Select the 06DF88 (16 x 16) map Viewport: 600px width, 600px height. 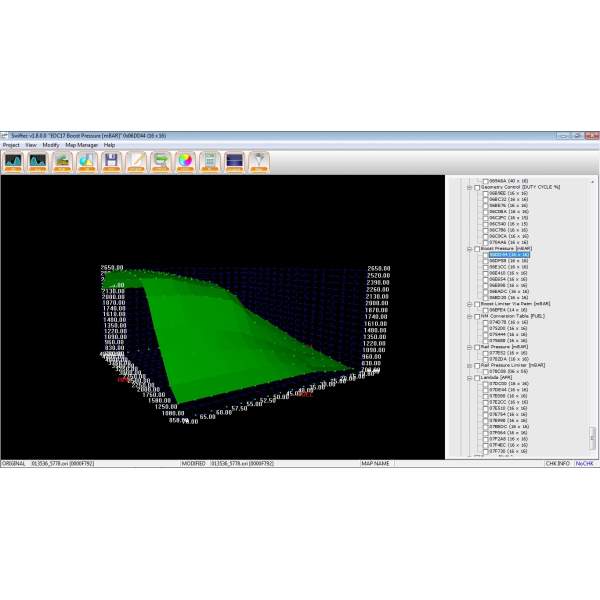(x=509, y=261)
